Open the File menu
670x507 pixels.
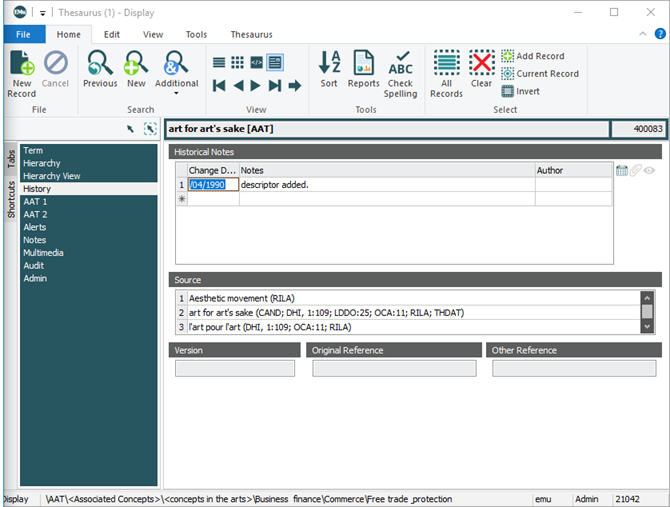[23, 34]
